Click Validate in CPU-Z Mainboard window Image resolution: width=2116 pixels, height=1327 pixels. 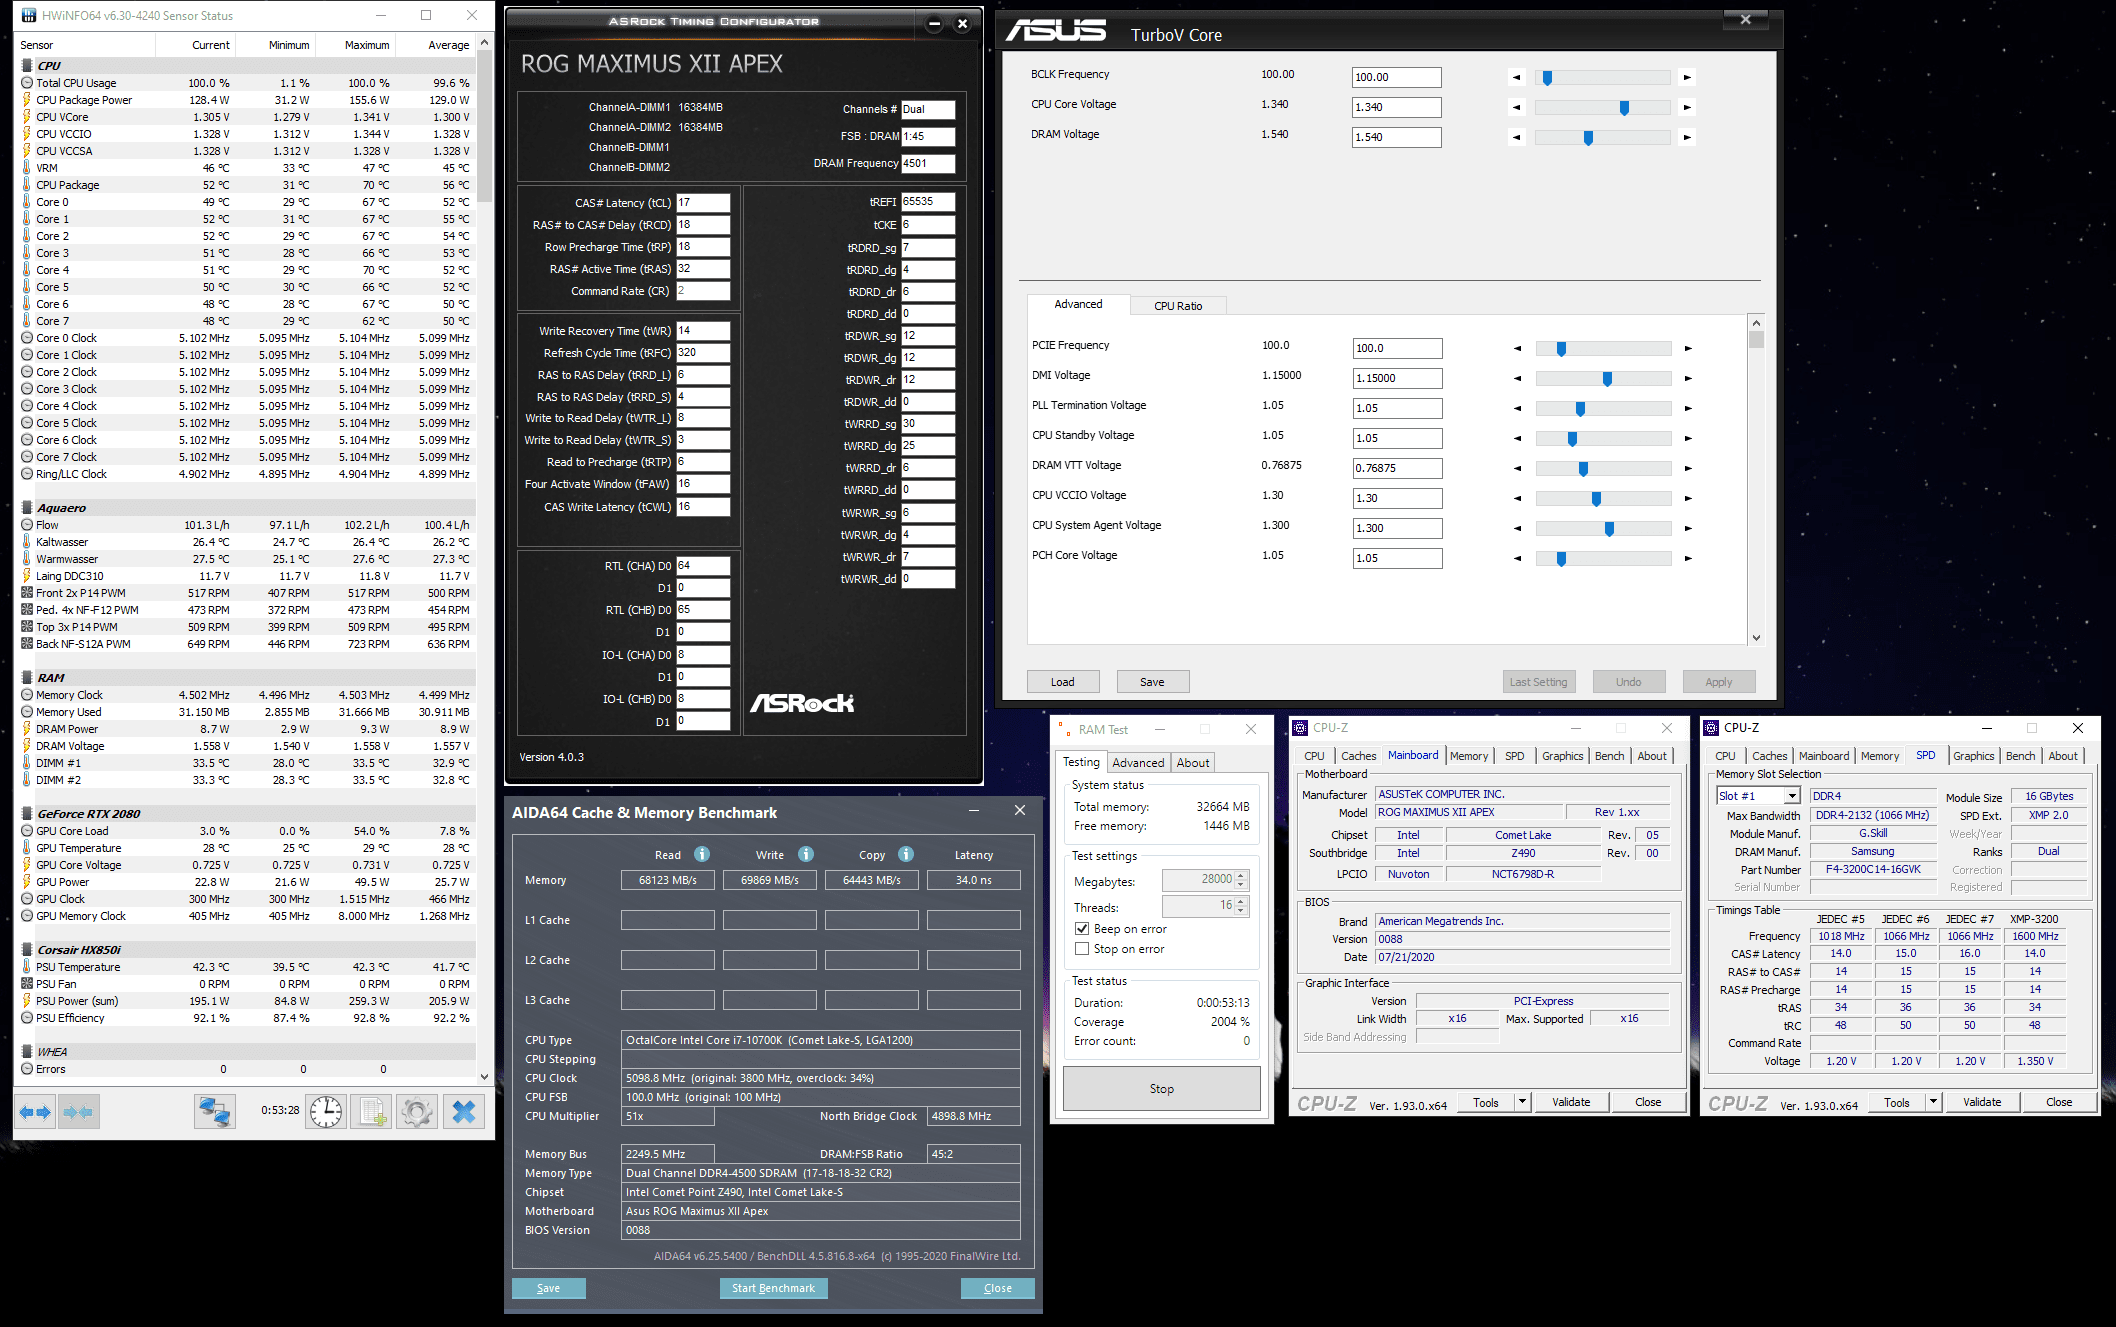click(x=1571, y=1102)
